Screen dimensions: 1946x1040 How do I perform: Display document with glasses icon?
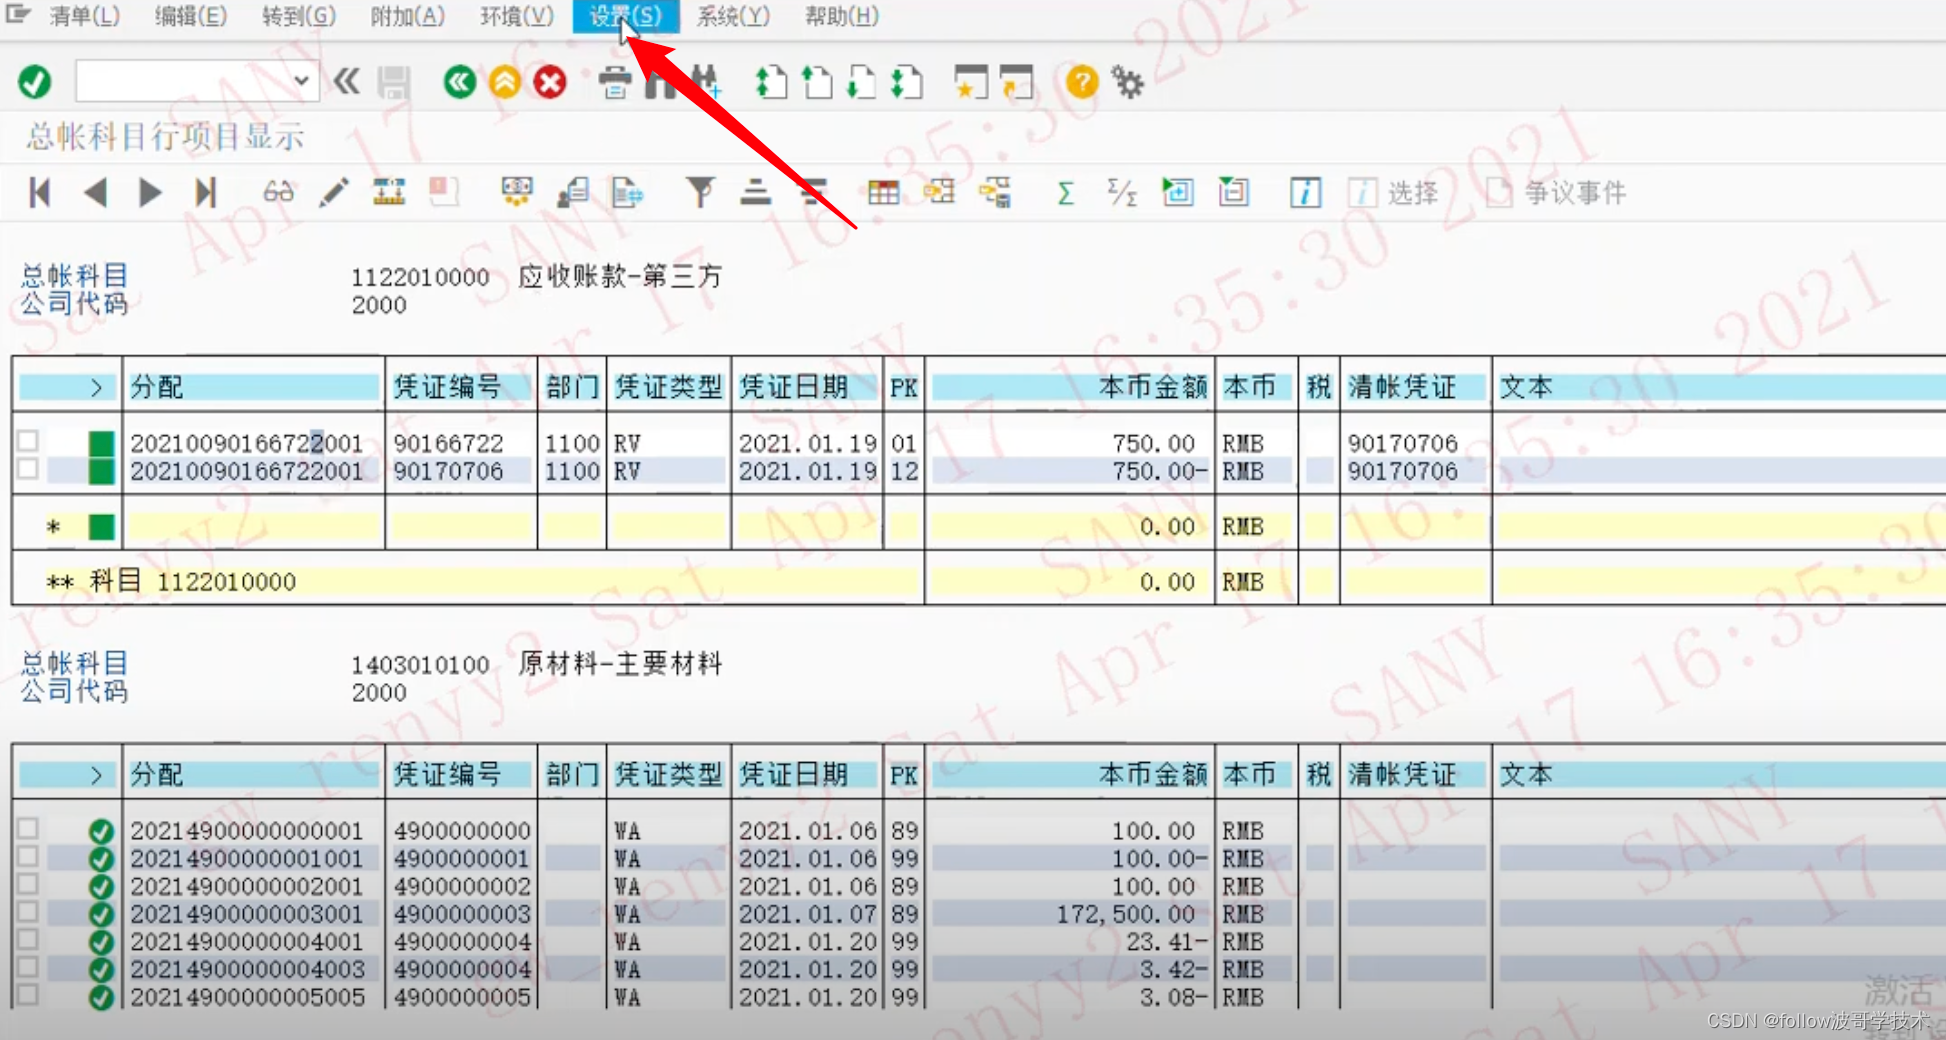click(x=278, y=192)
